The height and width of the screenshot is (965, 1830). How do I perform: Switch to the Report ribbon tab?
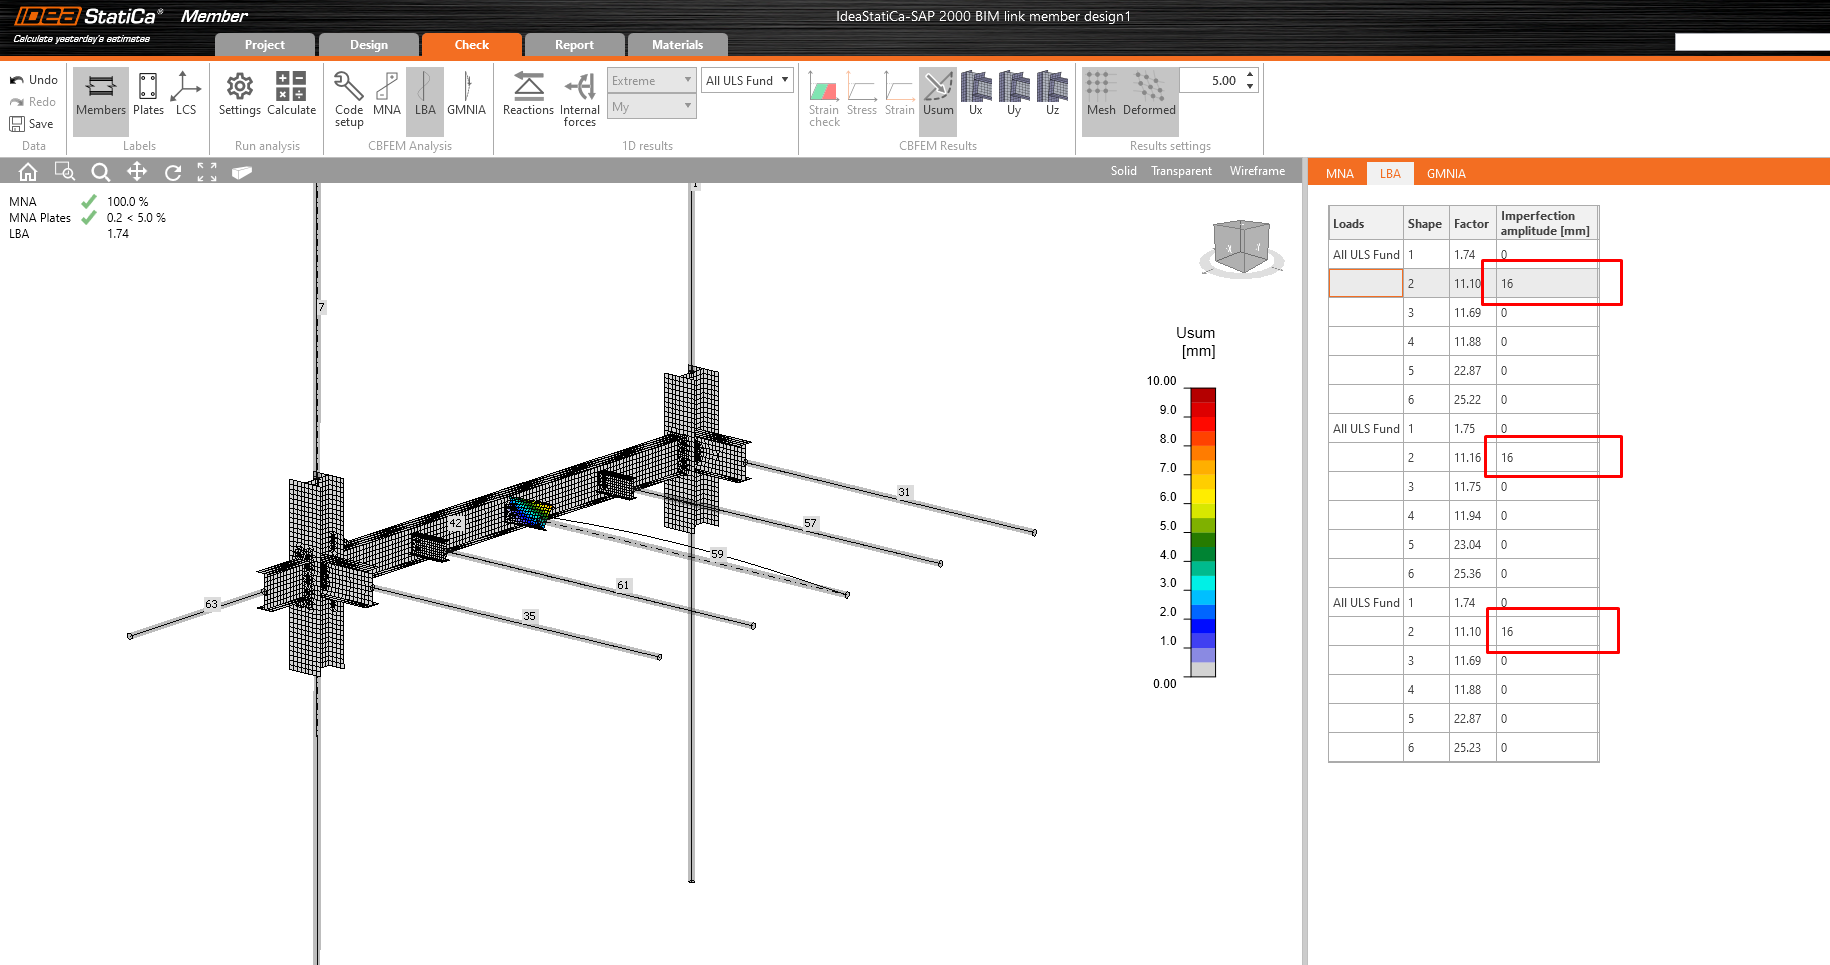pyautogui.click(x=574, y=45)
